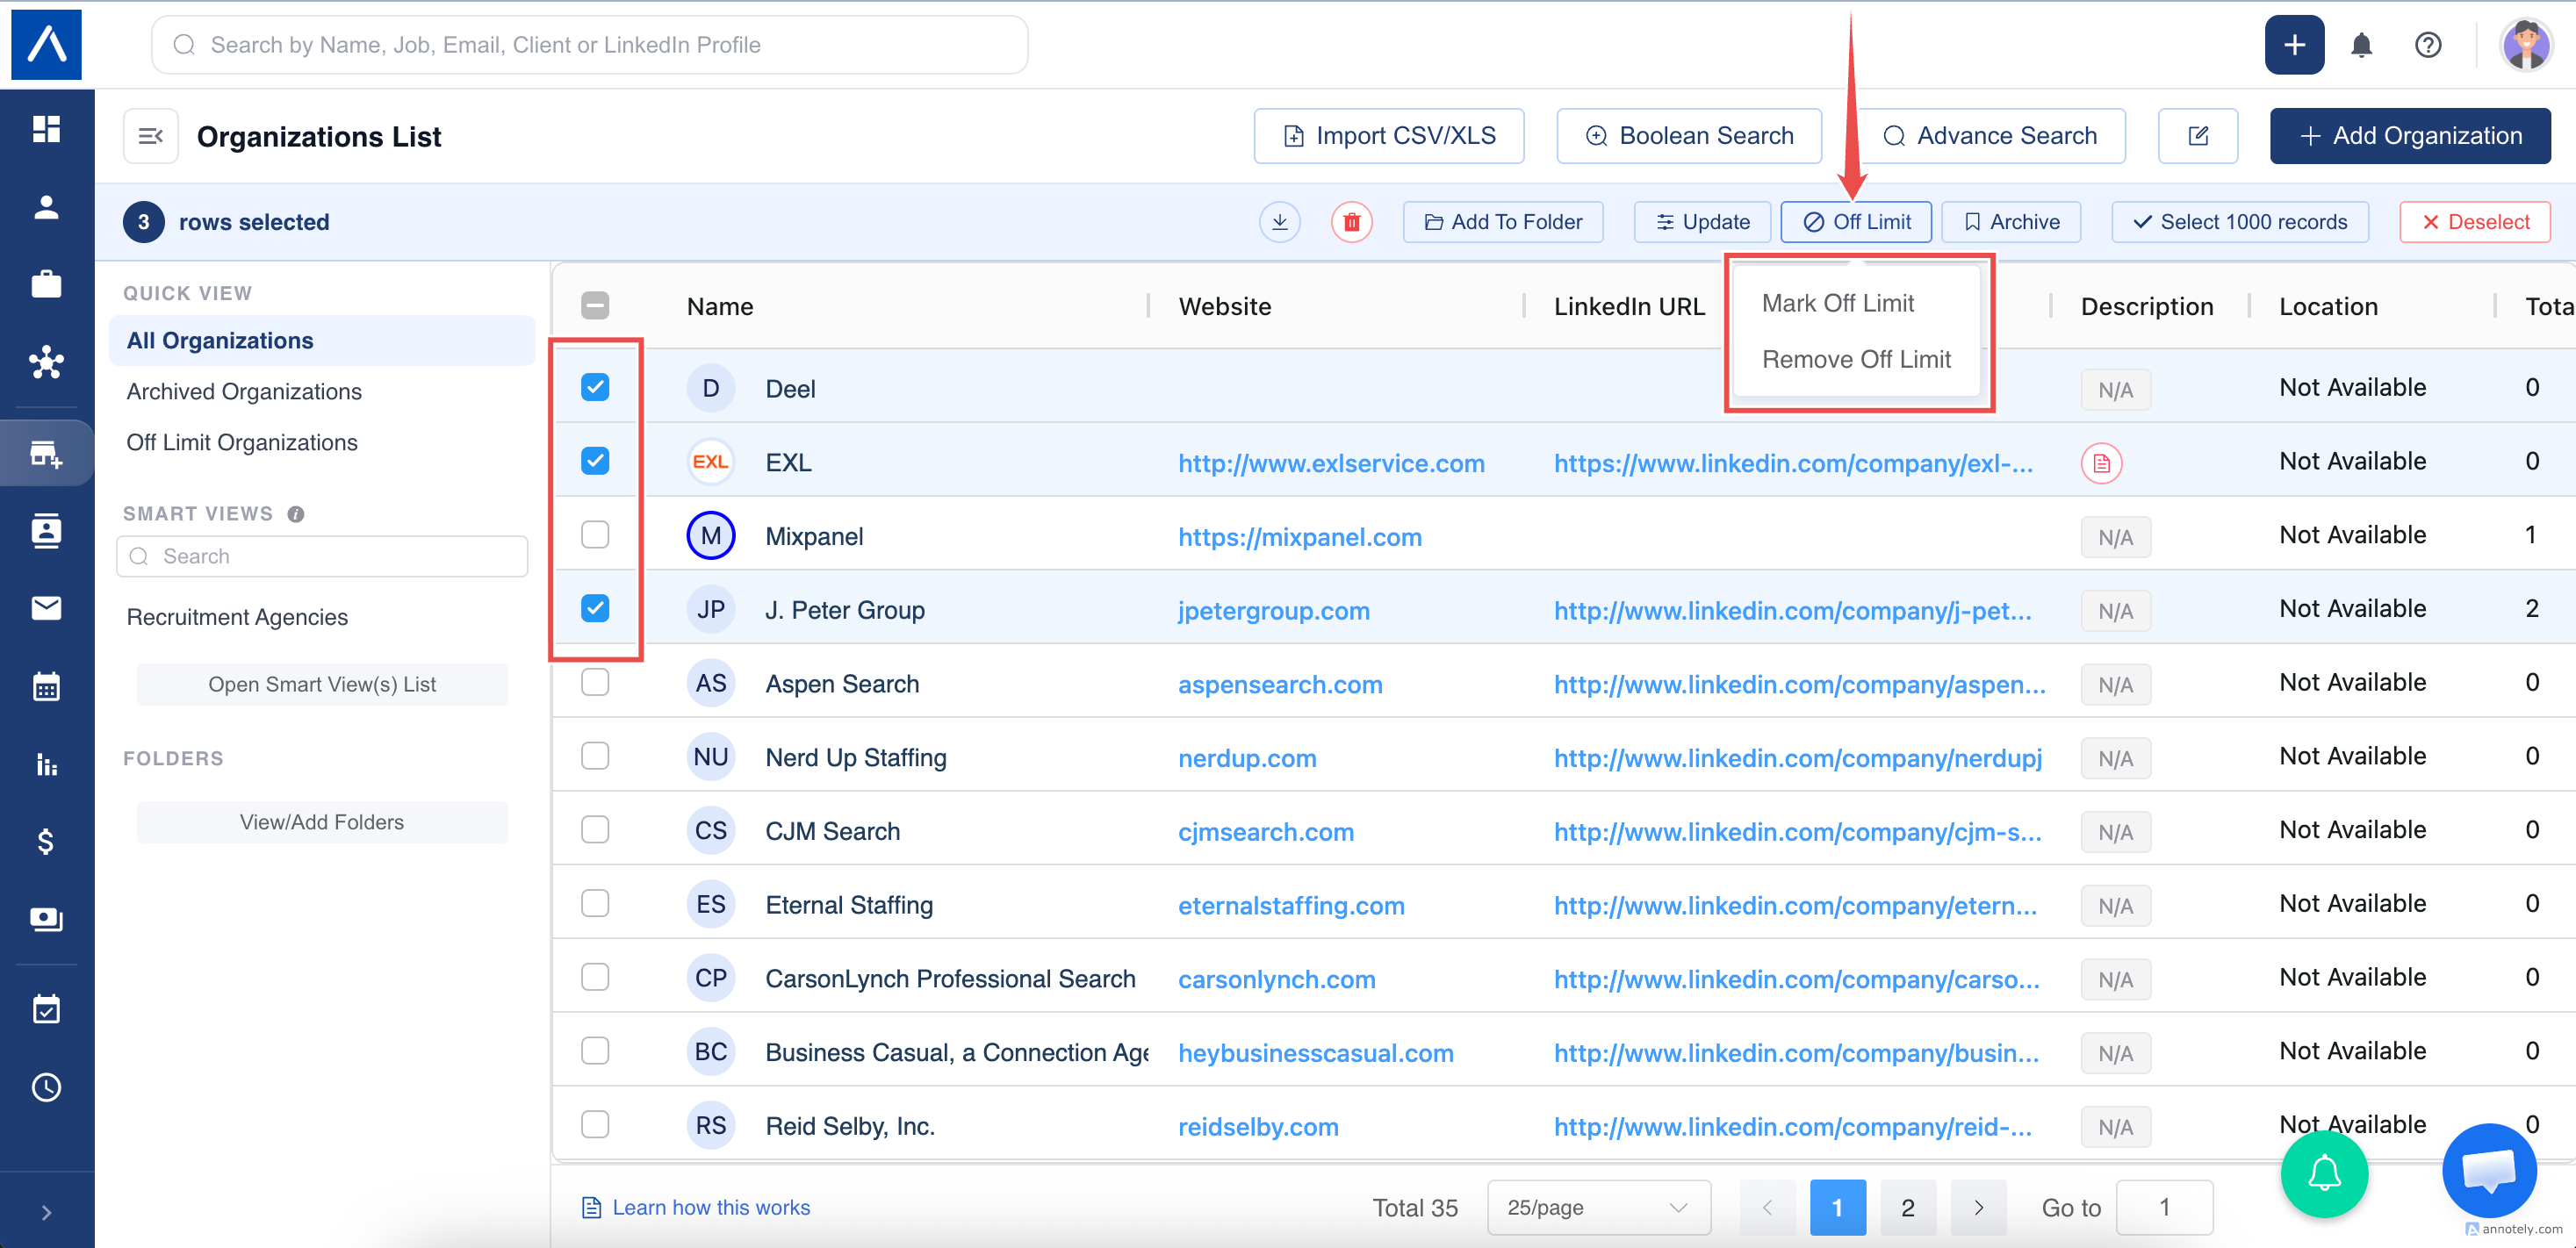The height and width of the screenshot is (1248, 2576).
Task: Delete selected rows with red trash icon
Action: [x=1351, y=222]
